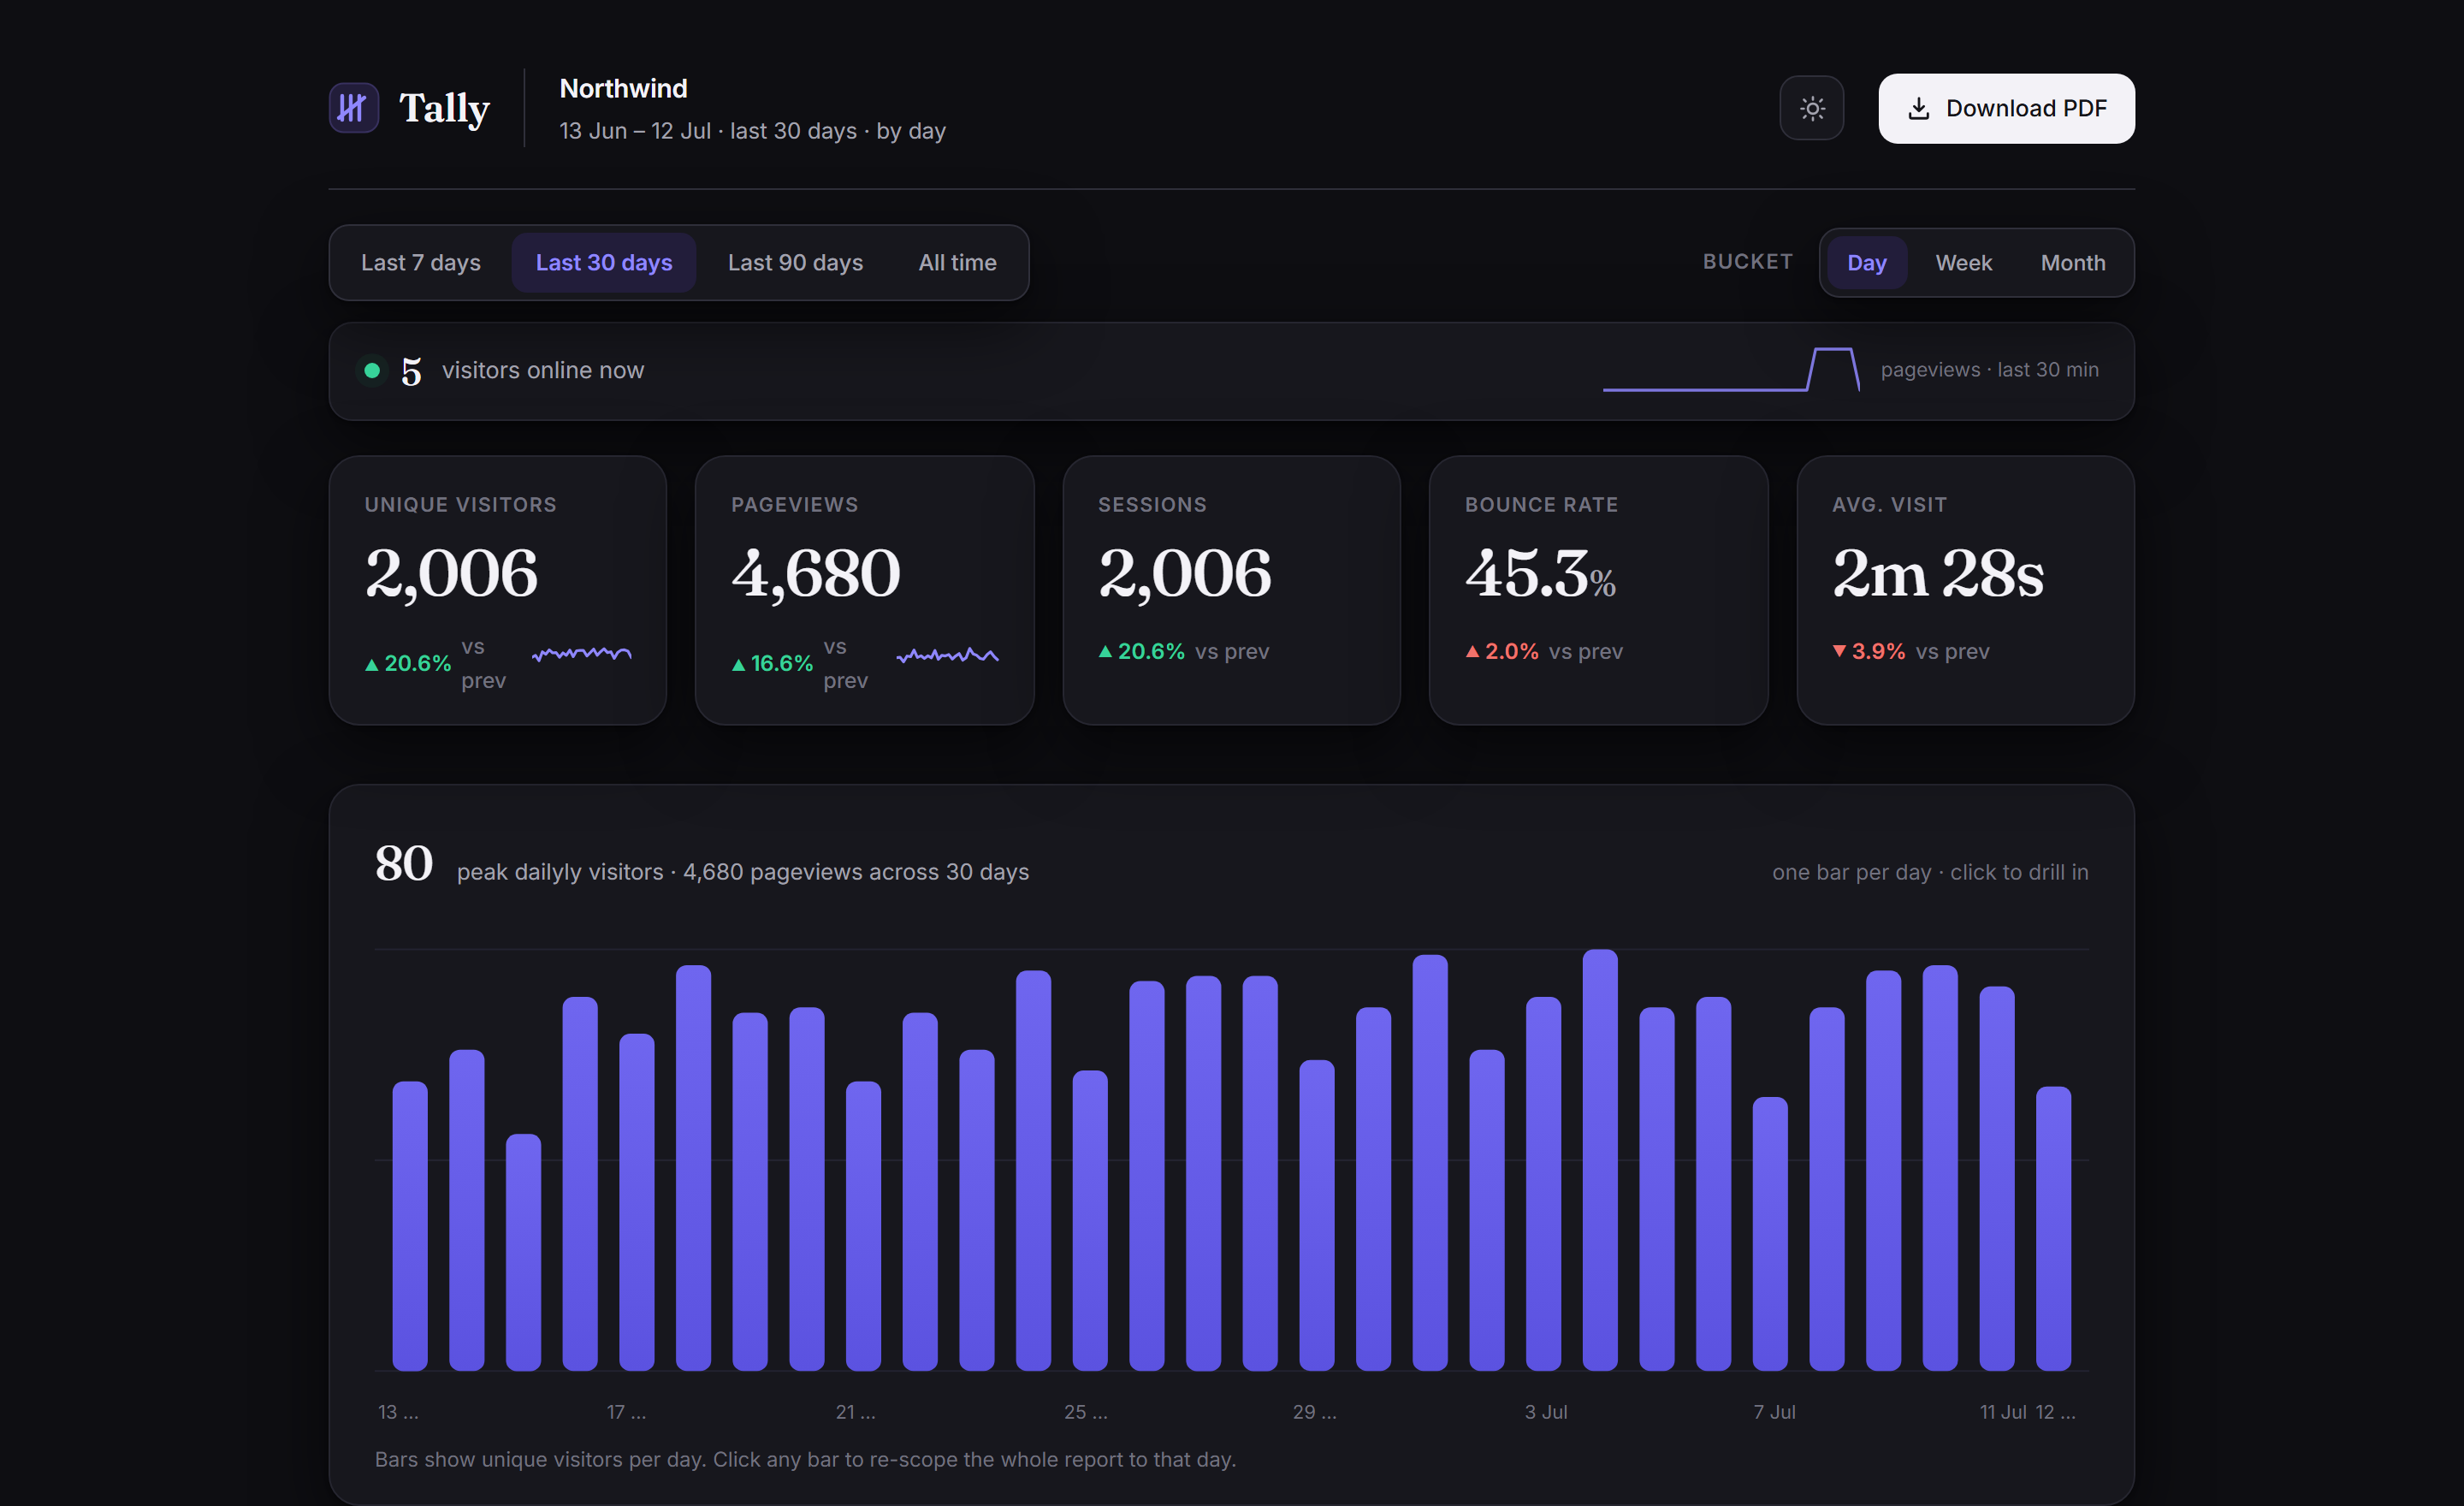Image resolution: width=2464 pixels, height=1506 pixels.
Task: Open the Unique Visitors card
Action: point(497,590)
